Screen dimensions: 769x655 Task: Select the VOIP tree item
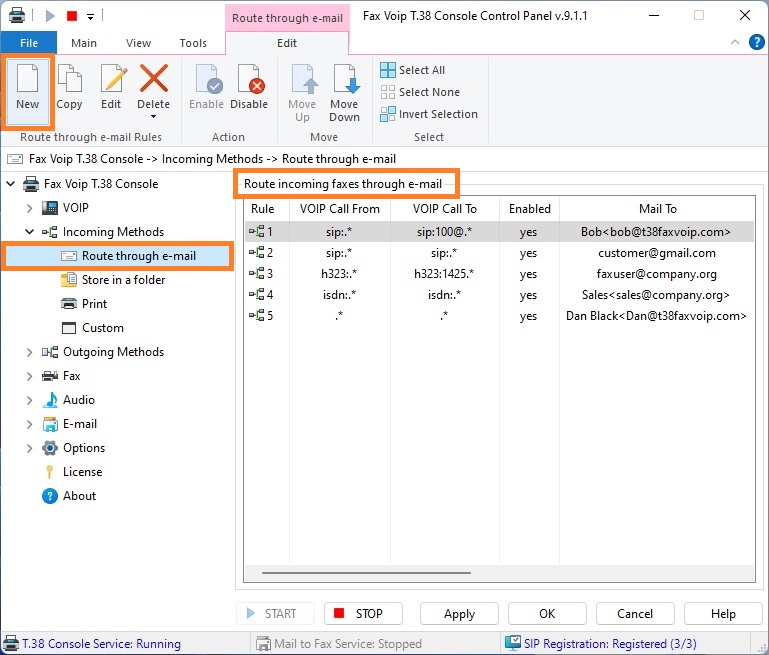tap(65, 208)
